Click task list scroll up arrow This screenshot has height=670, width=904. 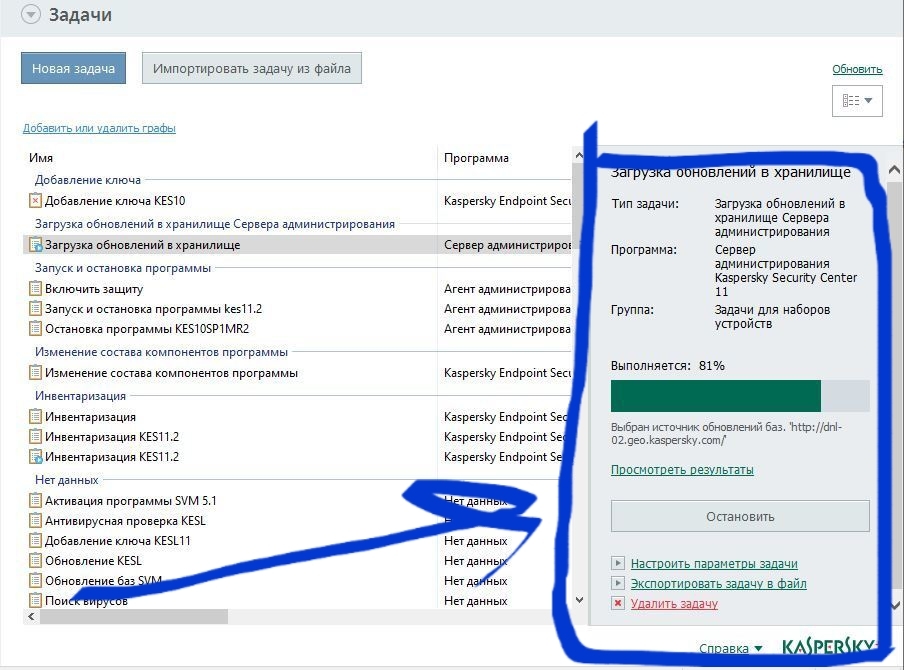point(579,156)
